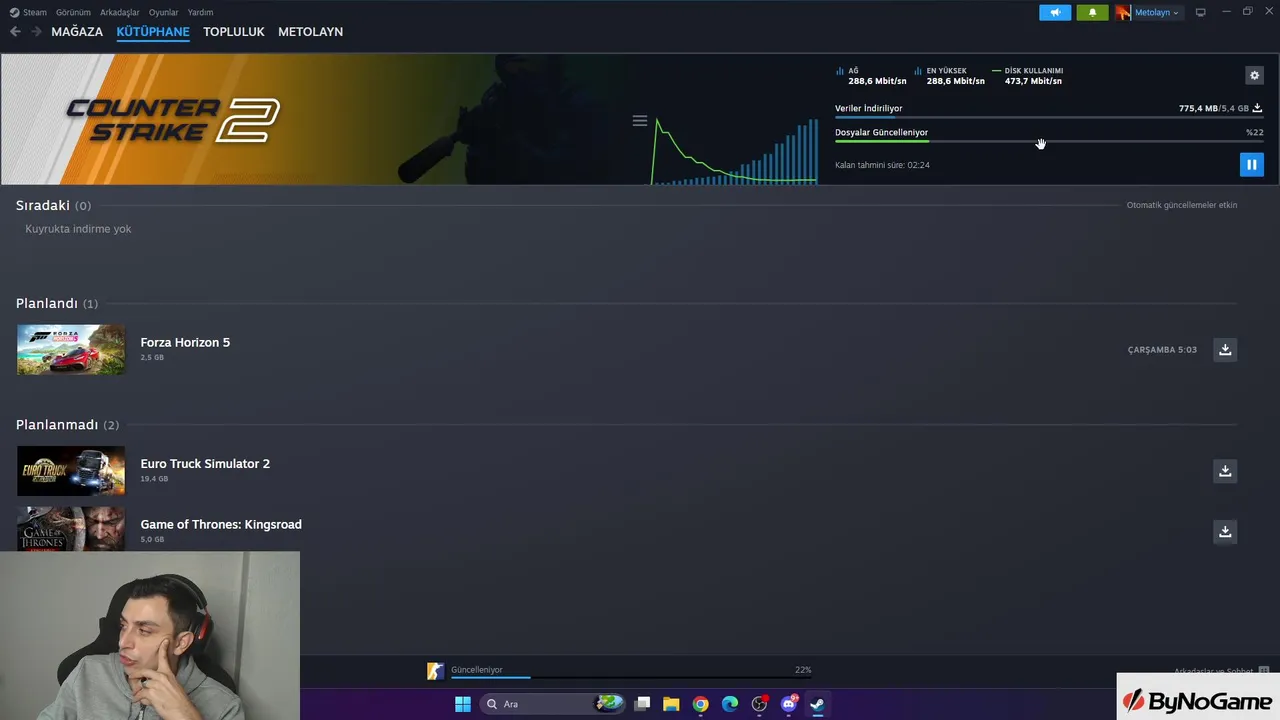Open Discord from the taskbar

coord(789,704)
